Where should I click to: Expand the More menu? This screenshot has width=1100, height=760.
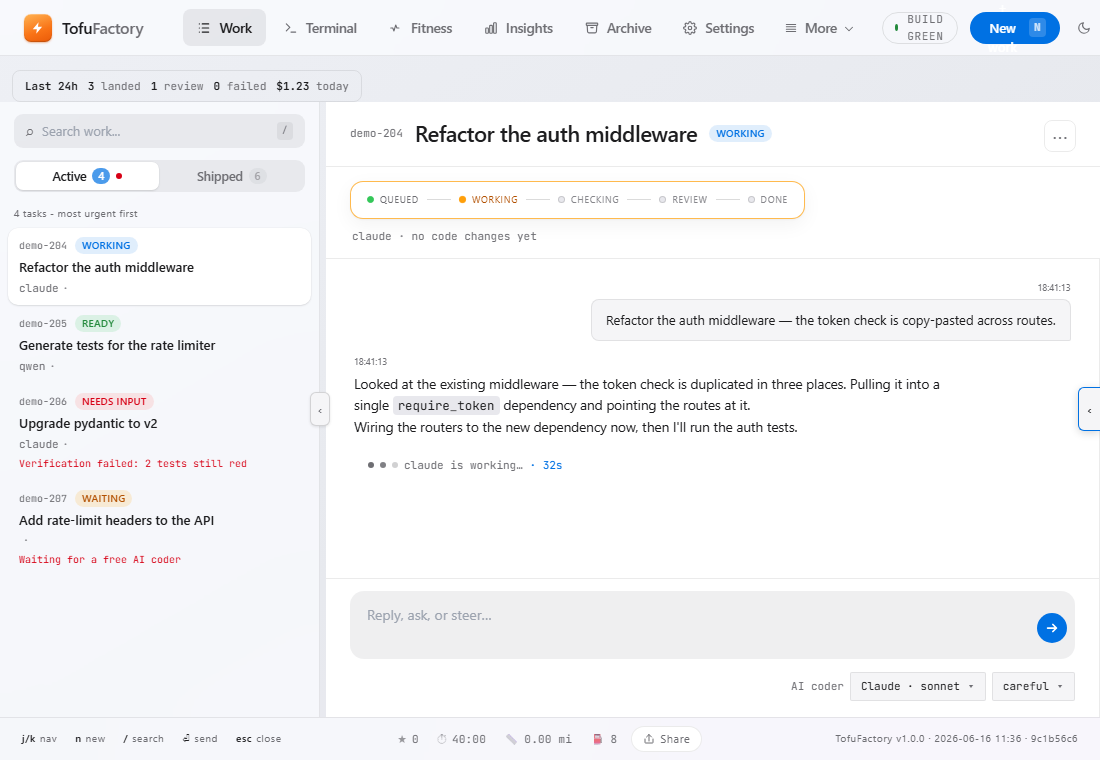[819, 28]
